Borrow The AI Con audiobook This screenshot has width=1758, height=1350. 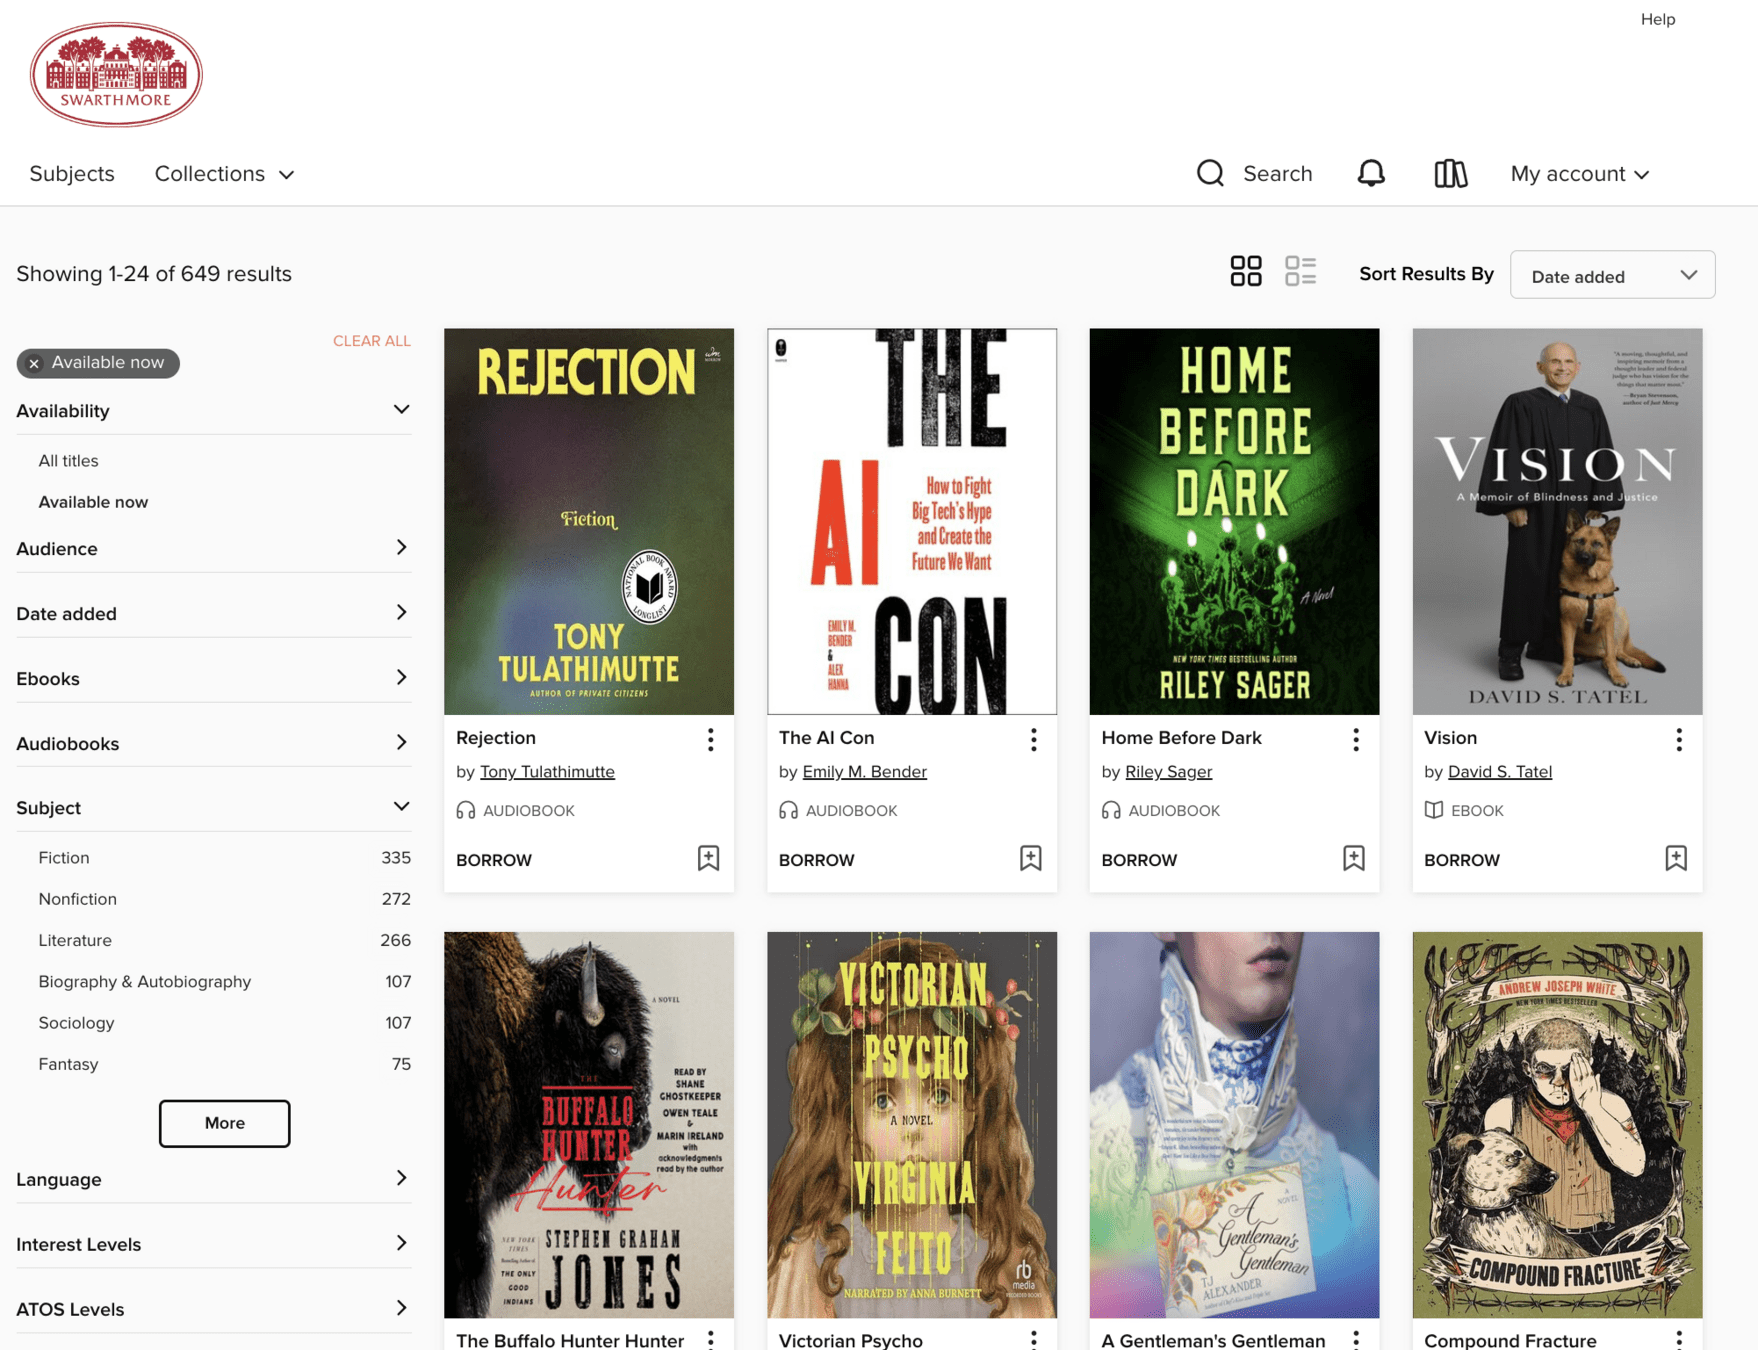coord(816,860)
